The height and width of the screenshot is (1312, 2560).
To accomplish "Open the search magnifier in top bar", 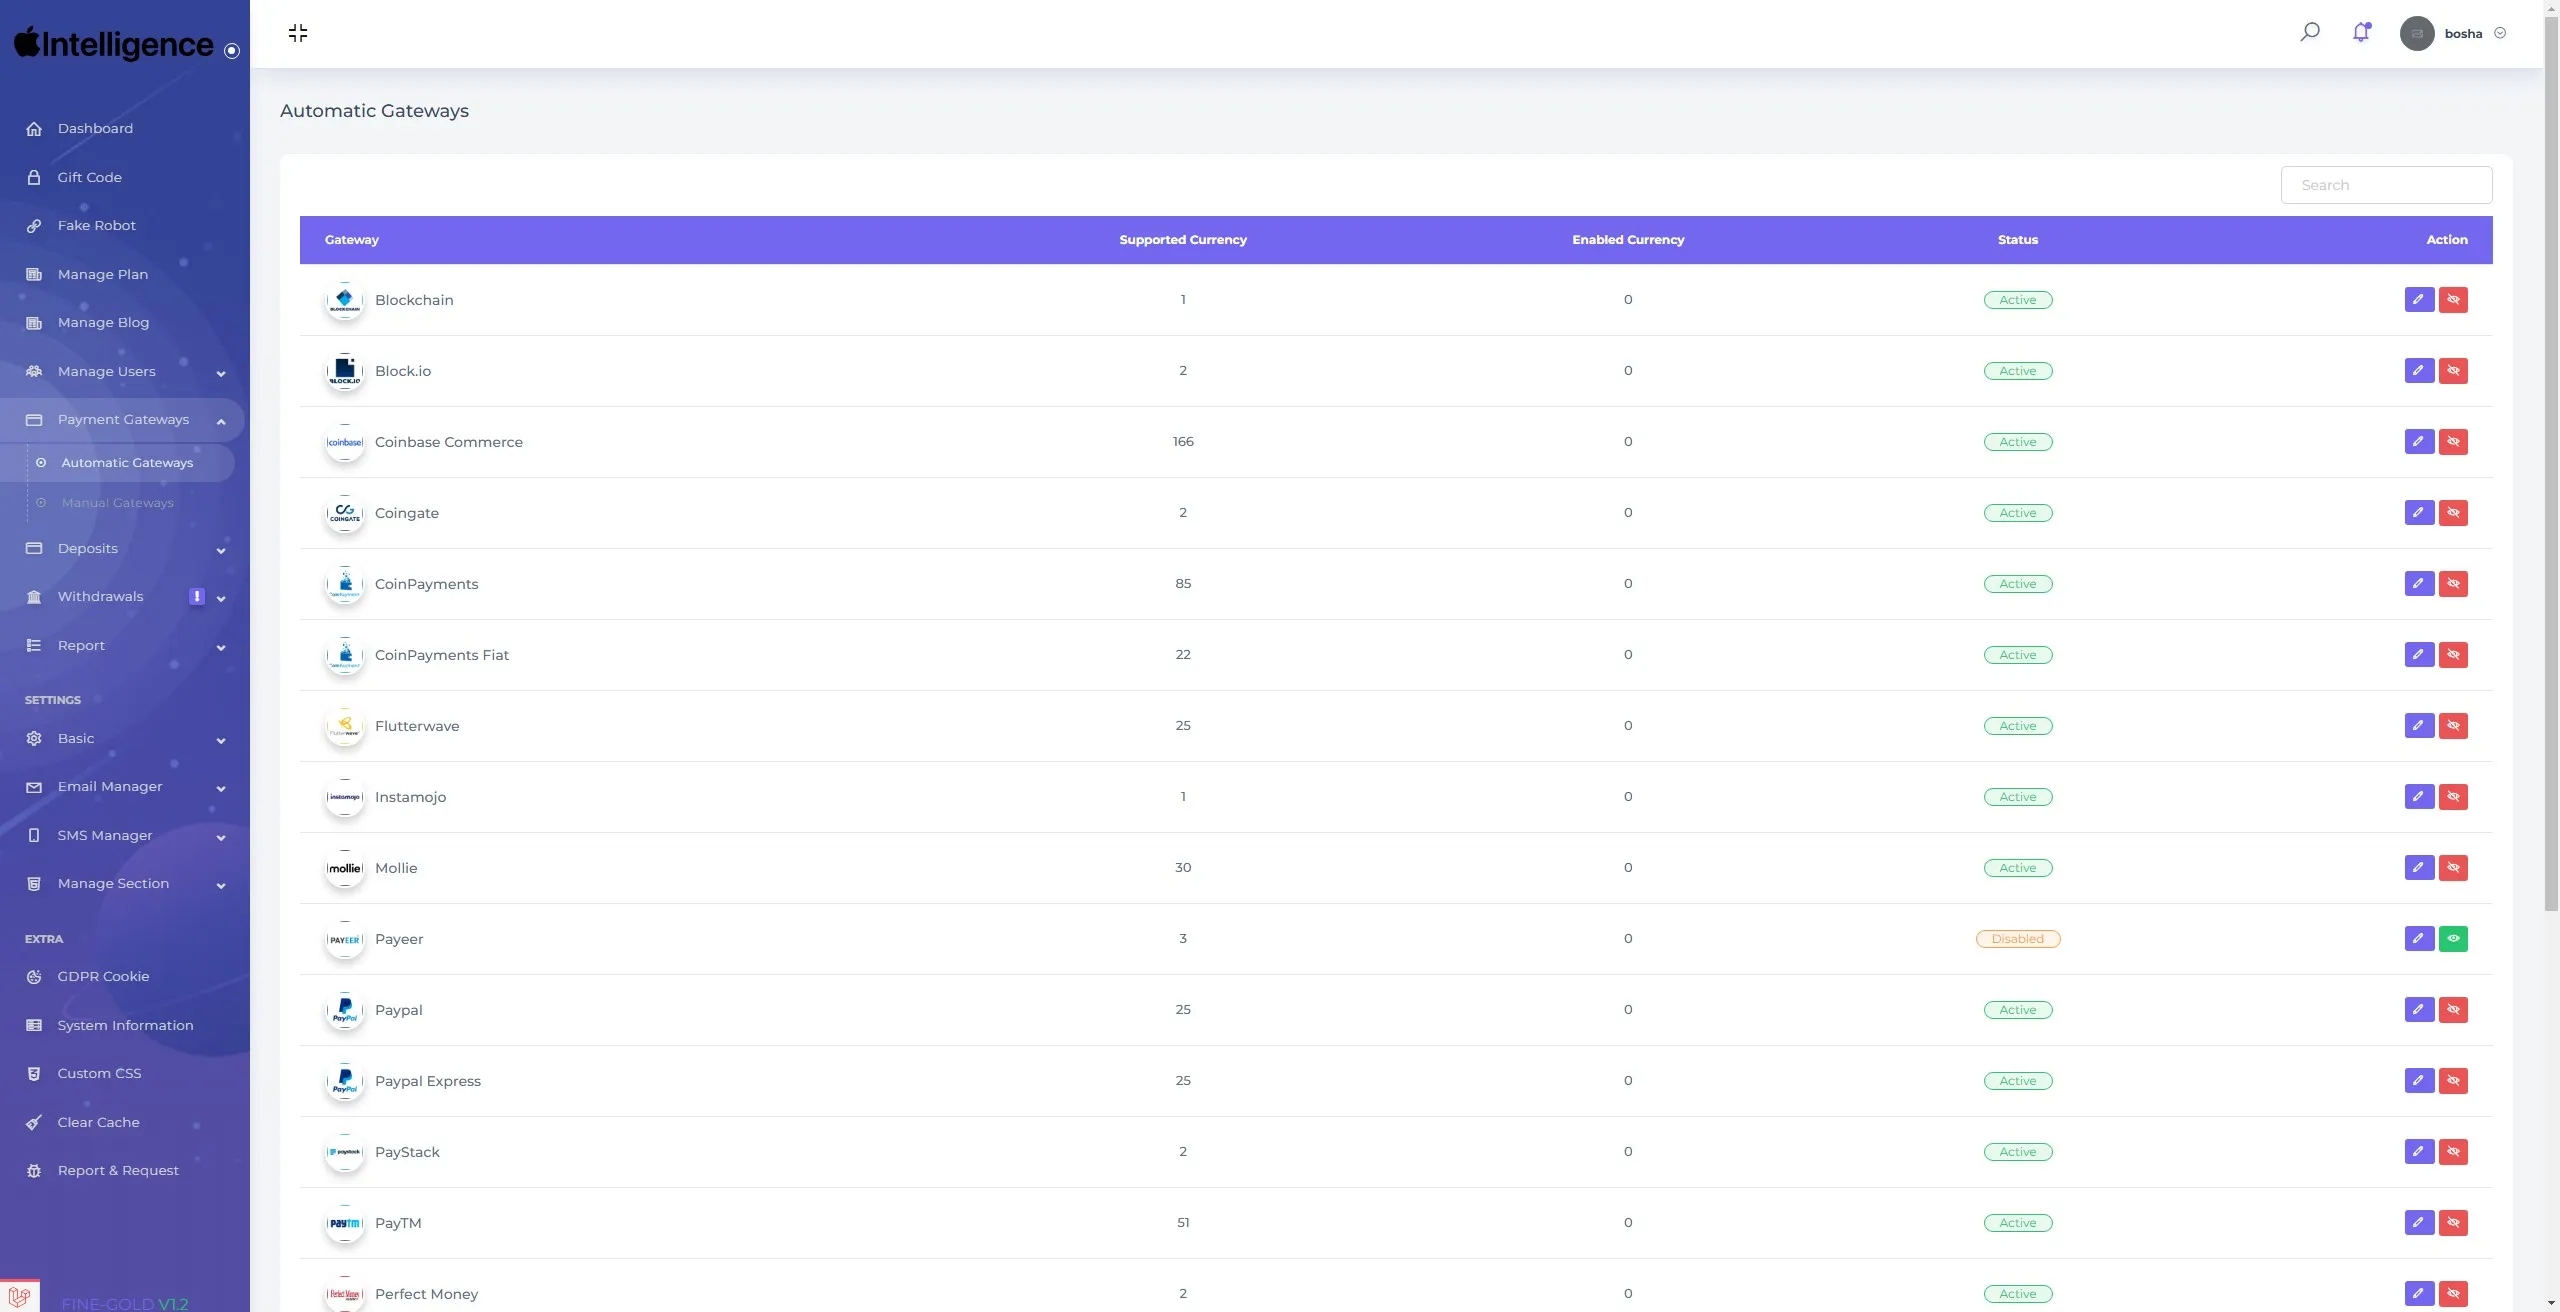I will pos(2310,32).
